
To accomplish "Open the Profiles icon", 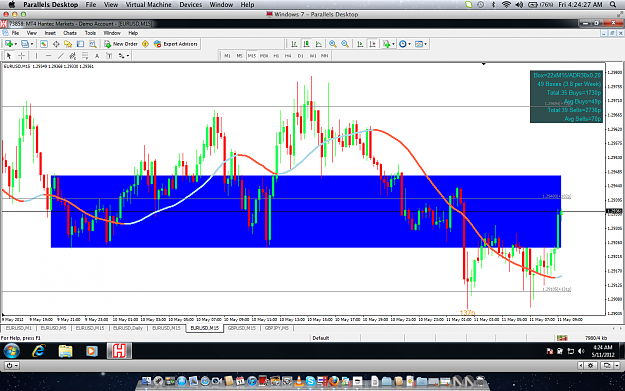I will [25, 44].
